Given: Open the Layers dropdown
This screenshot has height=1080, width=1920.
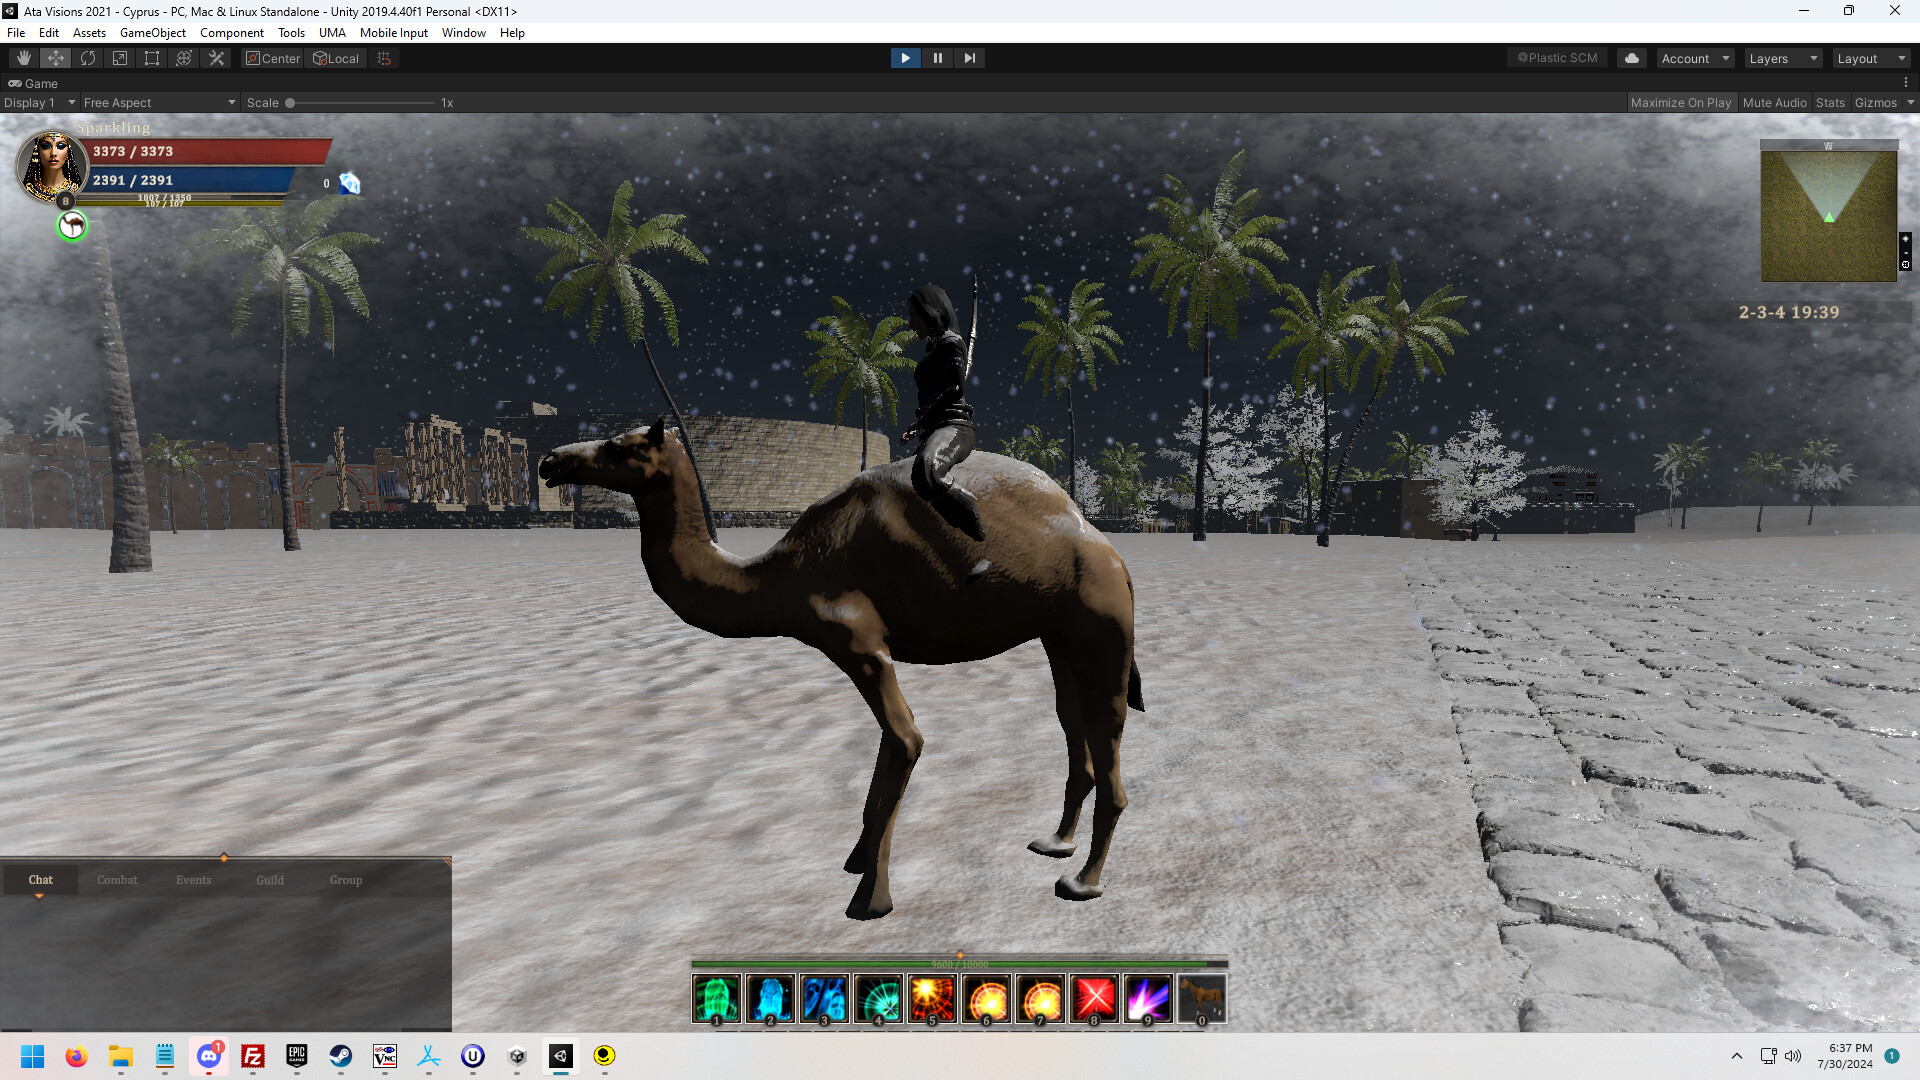Looking at the screenshot, I should 1783,58.
